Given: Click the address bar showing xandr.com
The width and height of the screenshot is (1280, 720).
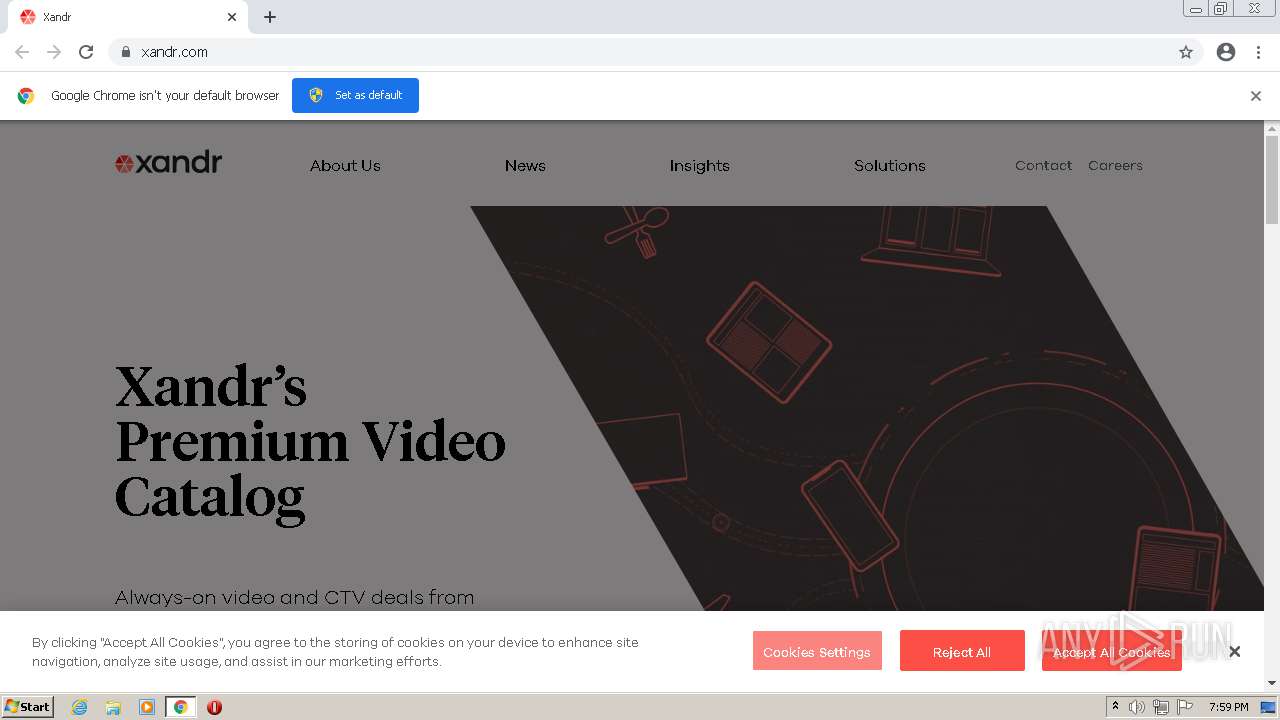Looking at the screenshot, I should [x=655, y=52].
